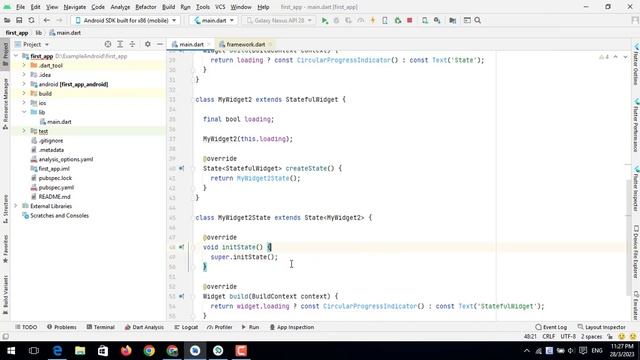This screenshot has height=360, width=640.
Task: Open Search Everywhere magnifier icon
Action: (478, 20)
